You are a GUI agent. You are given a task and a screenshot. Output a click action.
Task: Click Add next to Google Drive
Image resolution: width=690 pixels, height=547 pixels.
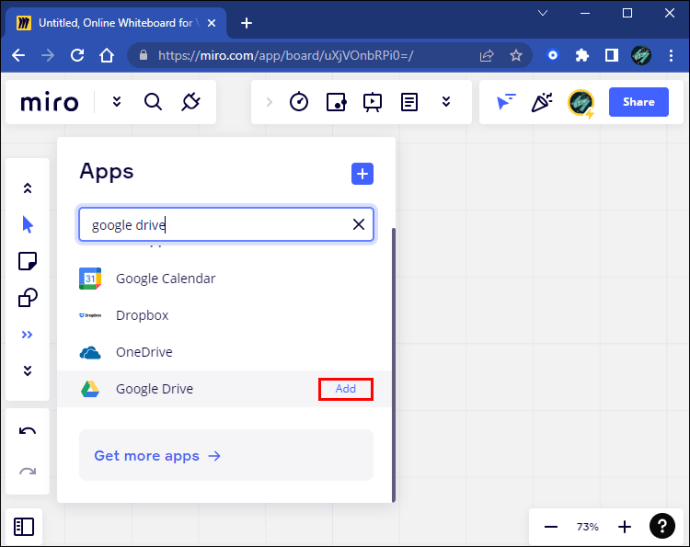pos(346,389)
